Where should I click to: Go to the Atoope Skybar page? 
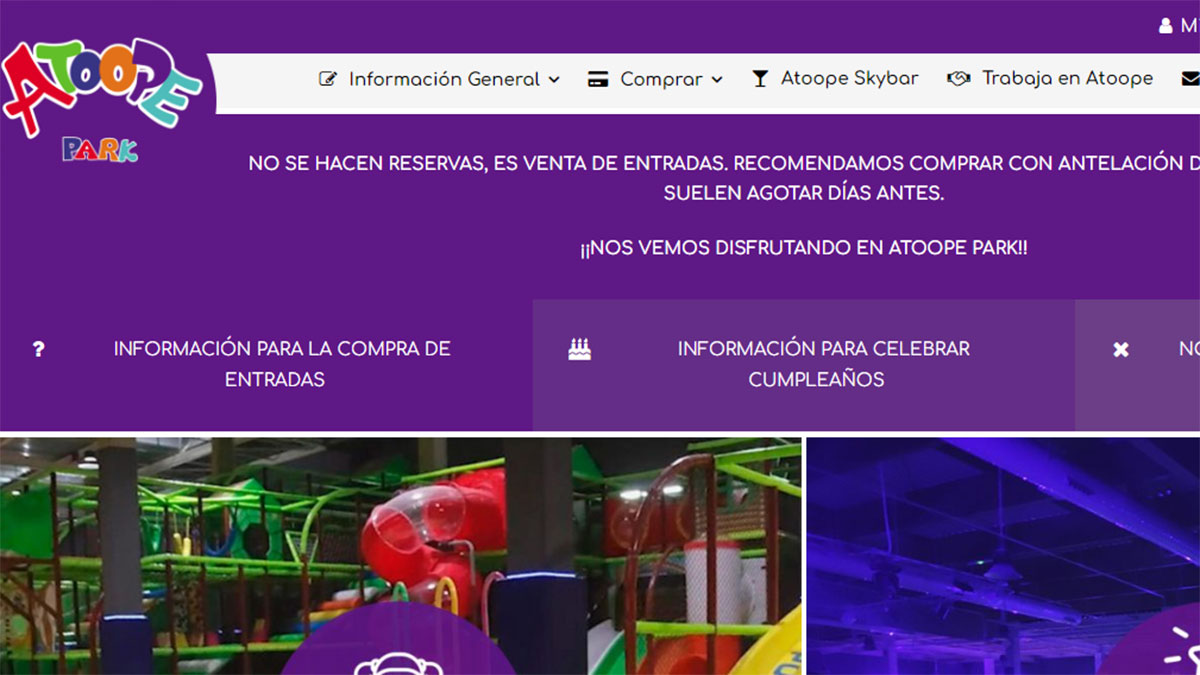849,78
